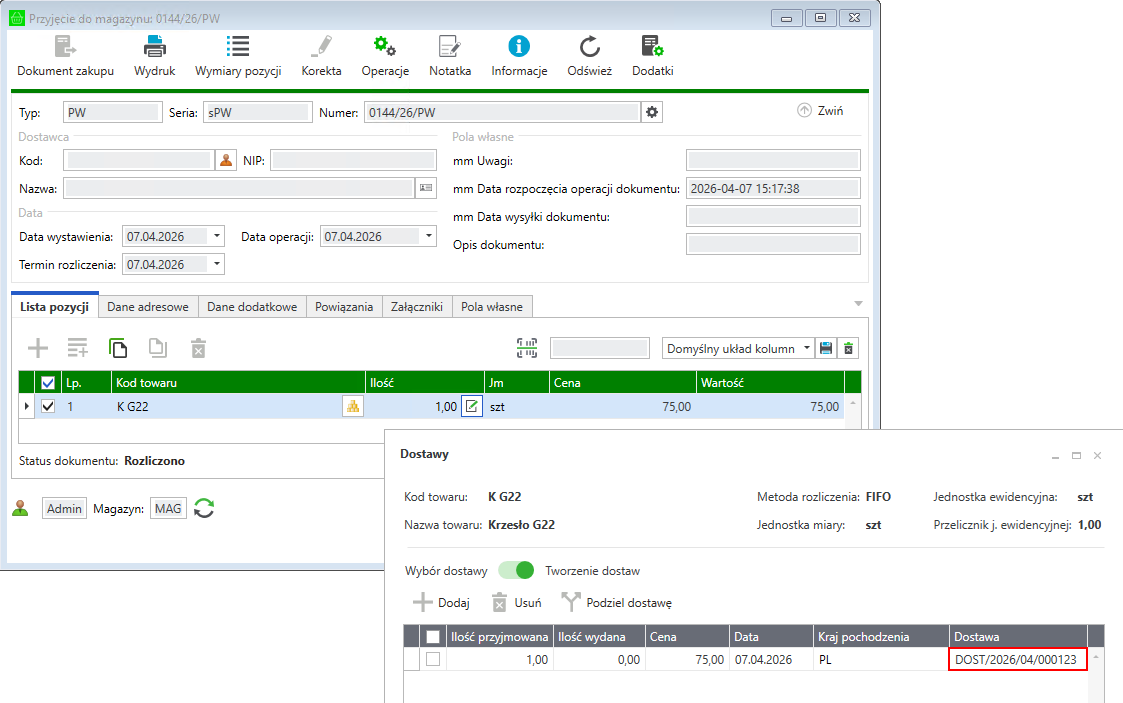
Task: Open Dokument zakupu toolbar icon
Action: click(x=65, y=47)
